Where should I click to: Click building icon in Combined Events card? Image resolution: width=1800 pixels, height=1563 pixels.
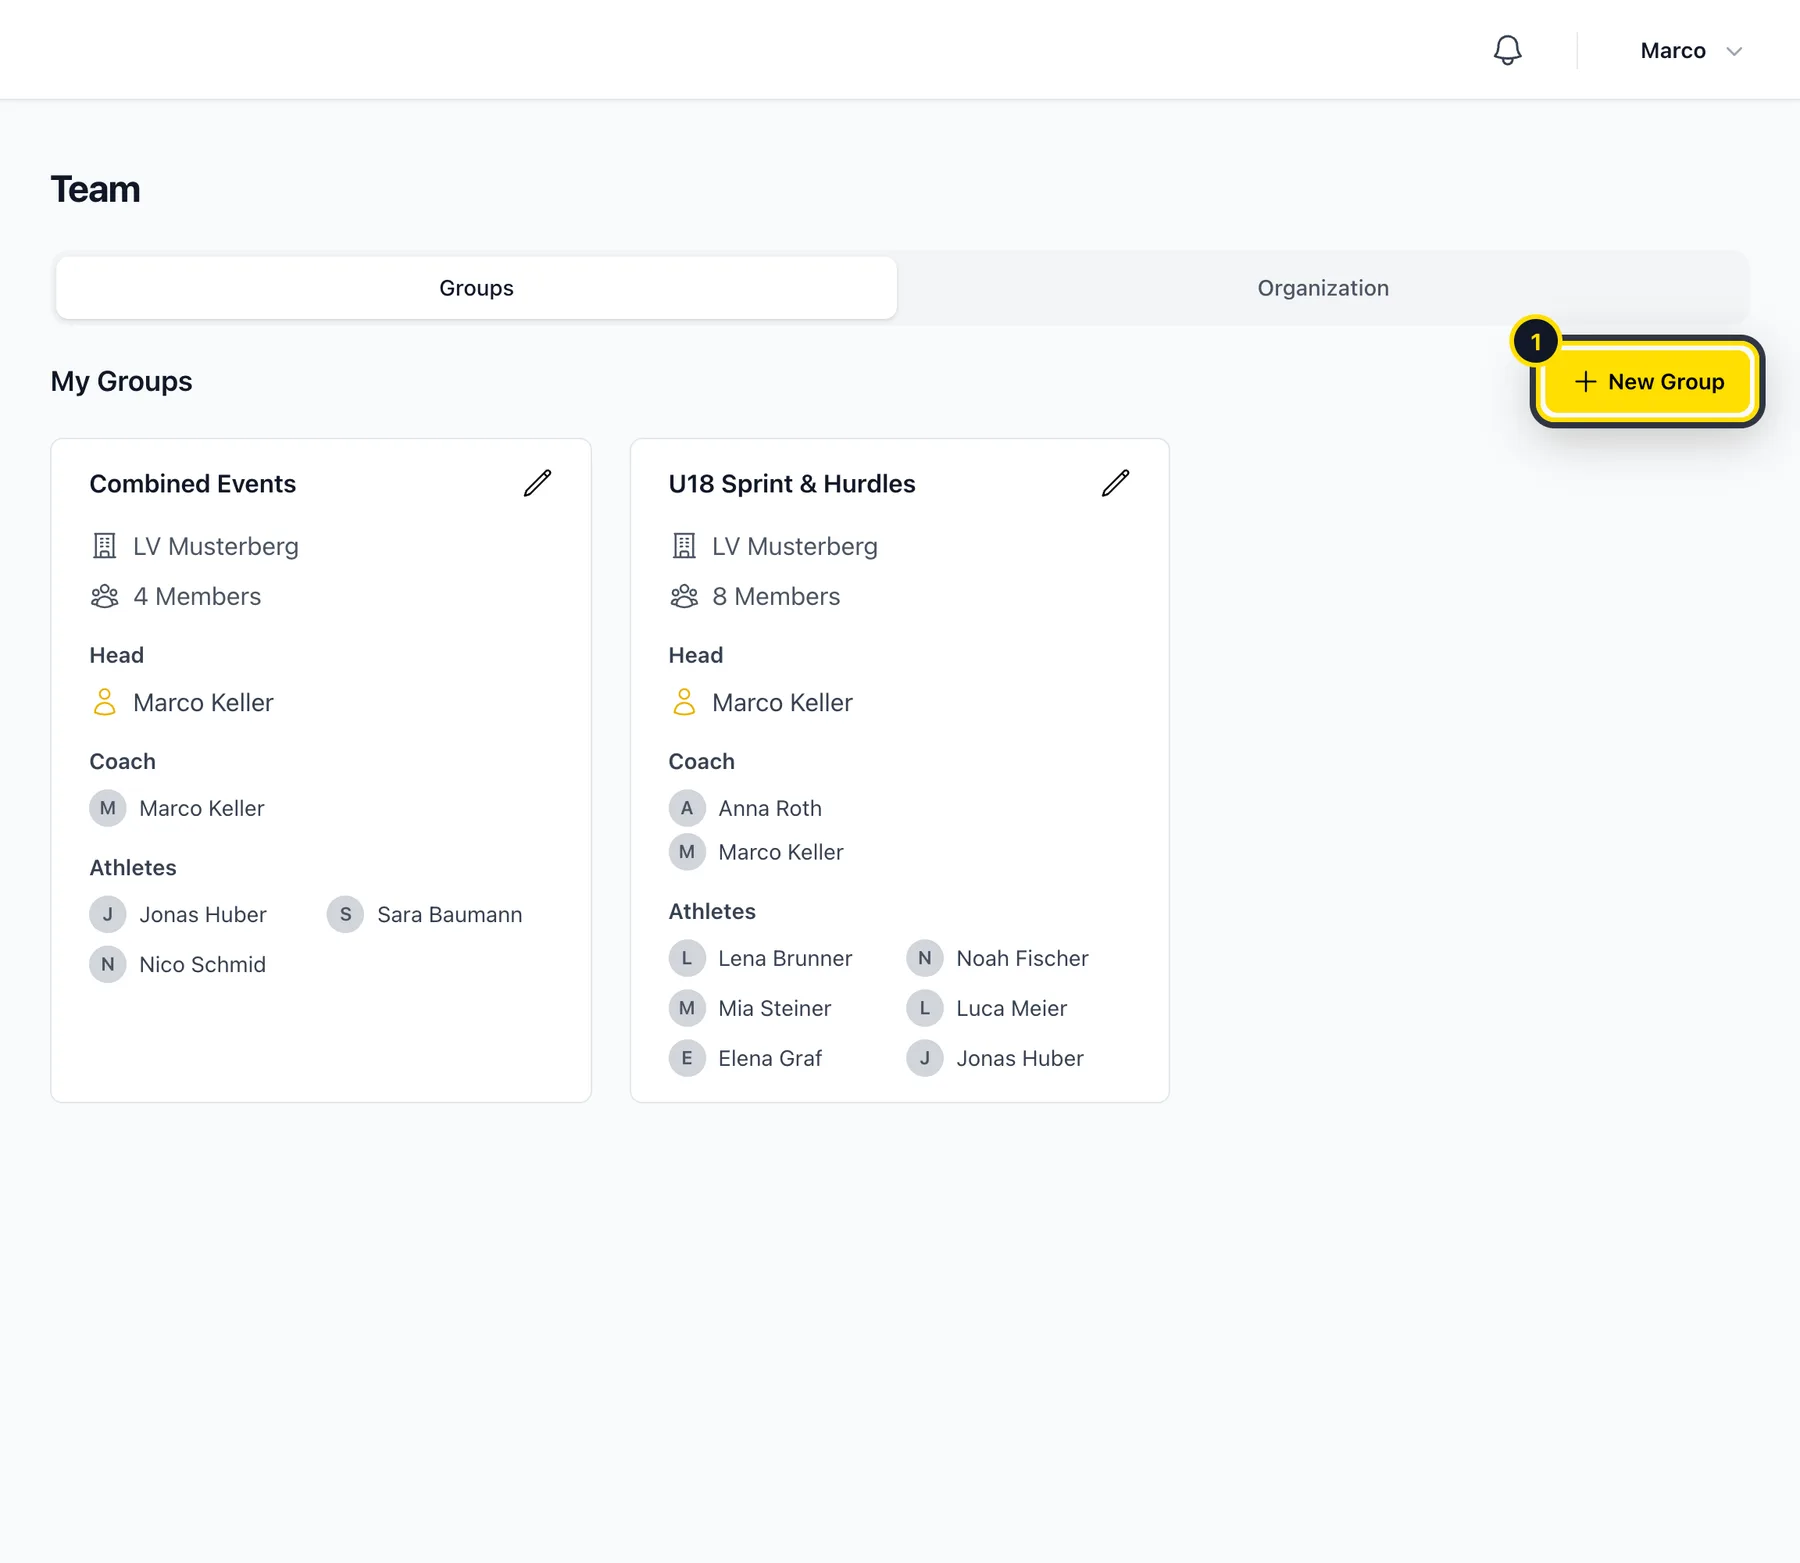104,546
